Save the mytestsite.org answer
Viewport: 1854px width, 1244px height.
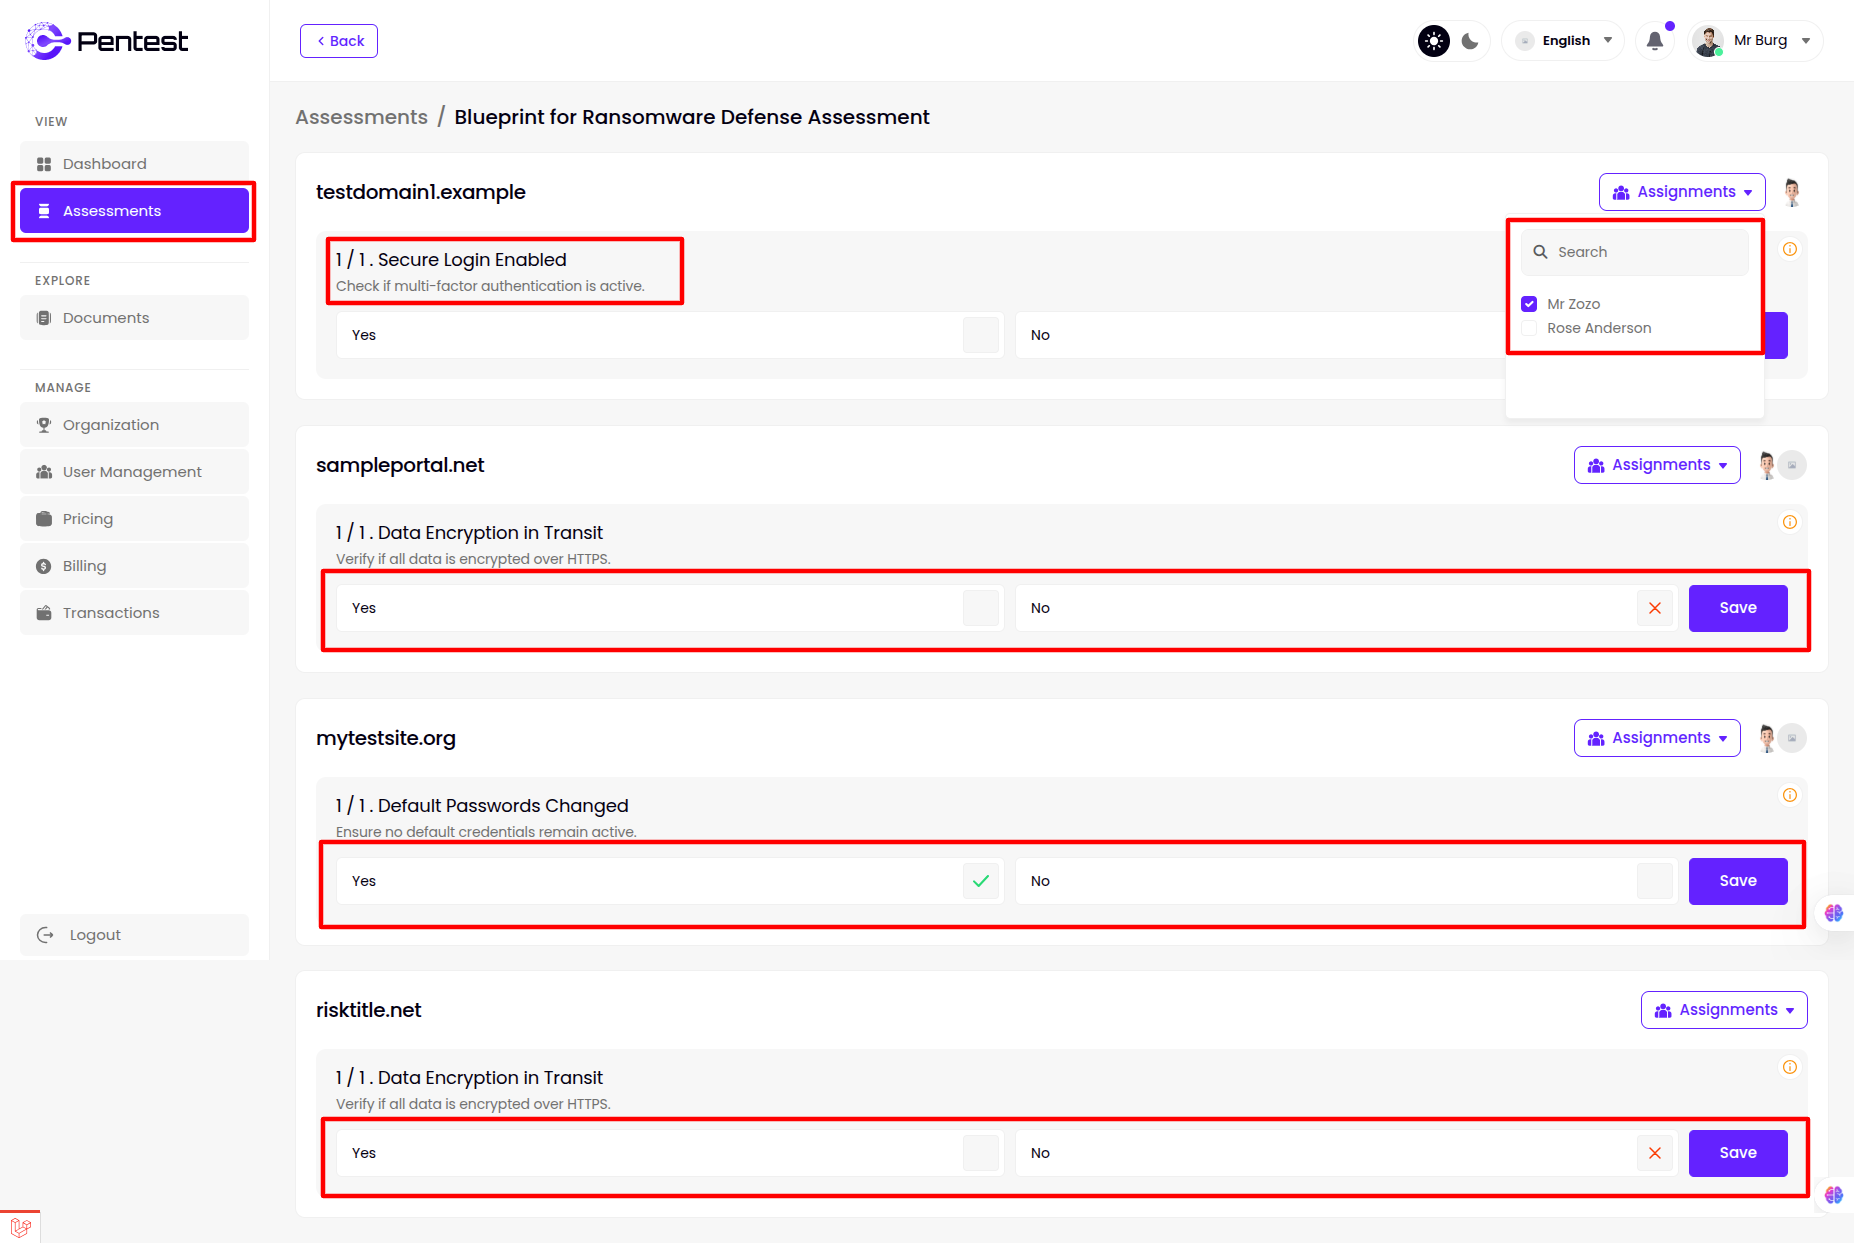click(1737, 881)
